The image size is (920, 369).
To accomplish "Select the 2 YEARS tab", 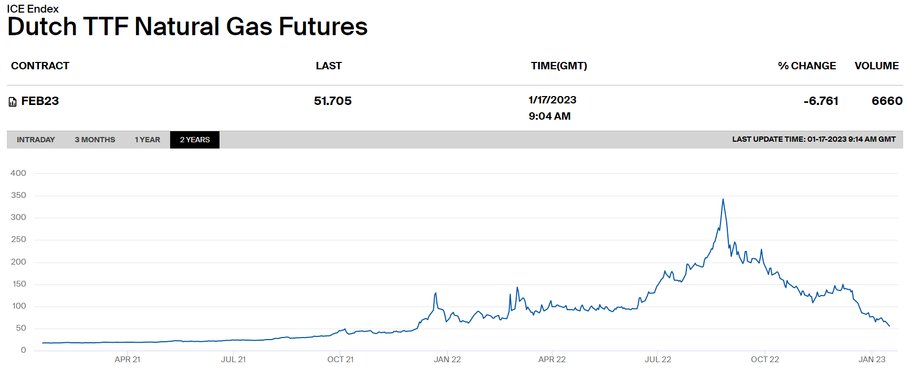I will (x=195, y=140).
